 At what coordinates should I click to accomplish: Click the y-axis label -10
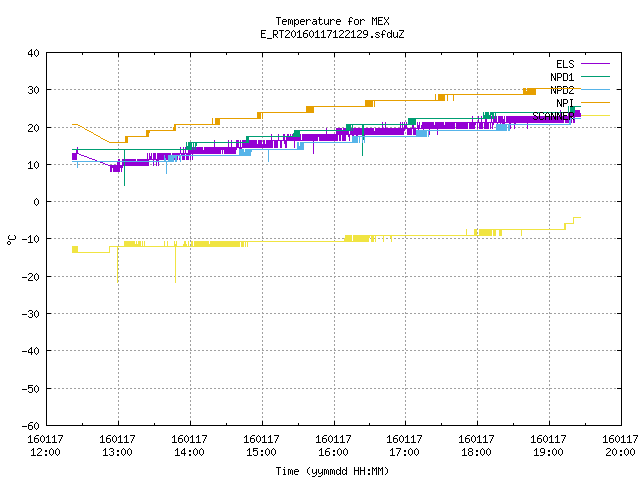pos(31,239)
